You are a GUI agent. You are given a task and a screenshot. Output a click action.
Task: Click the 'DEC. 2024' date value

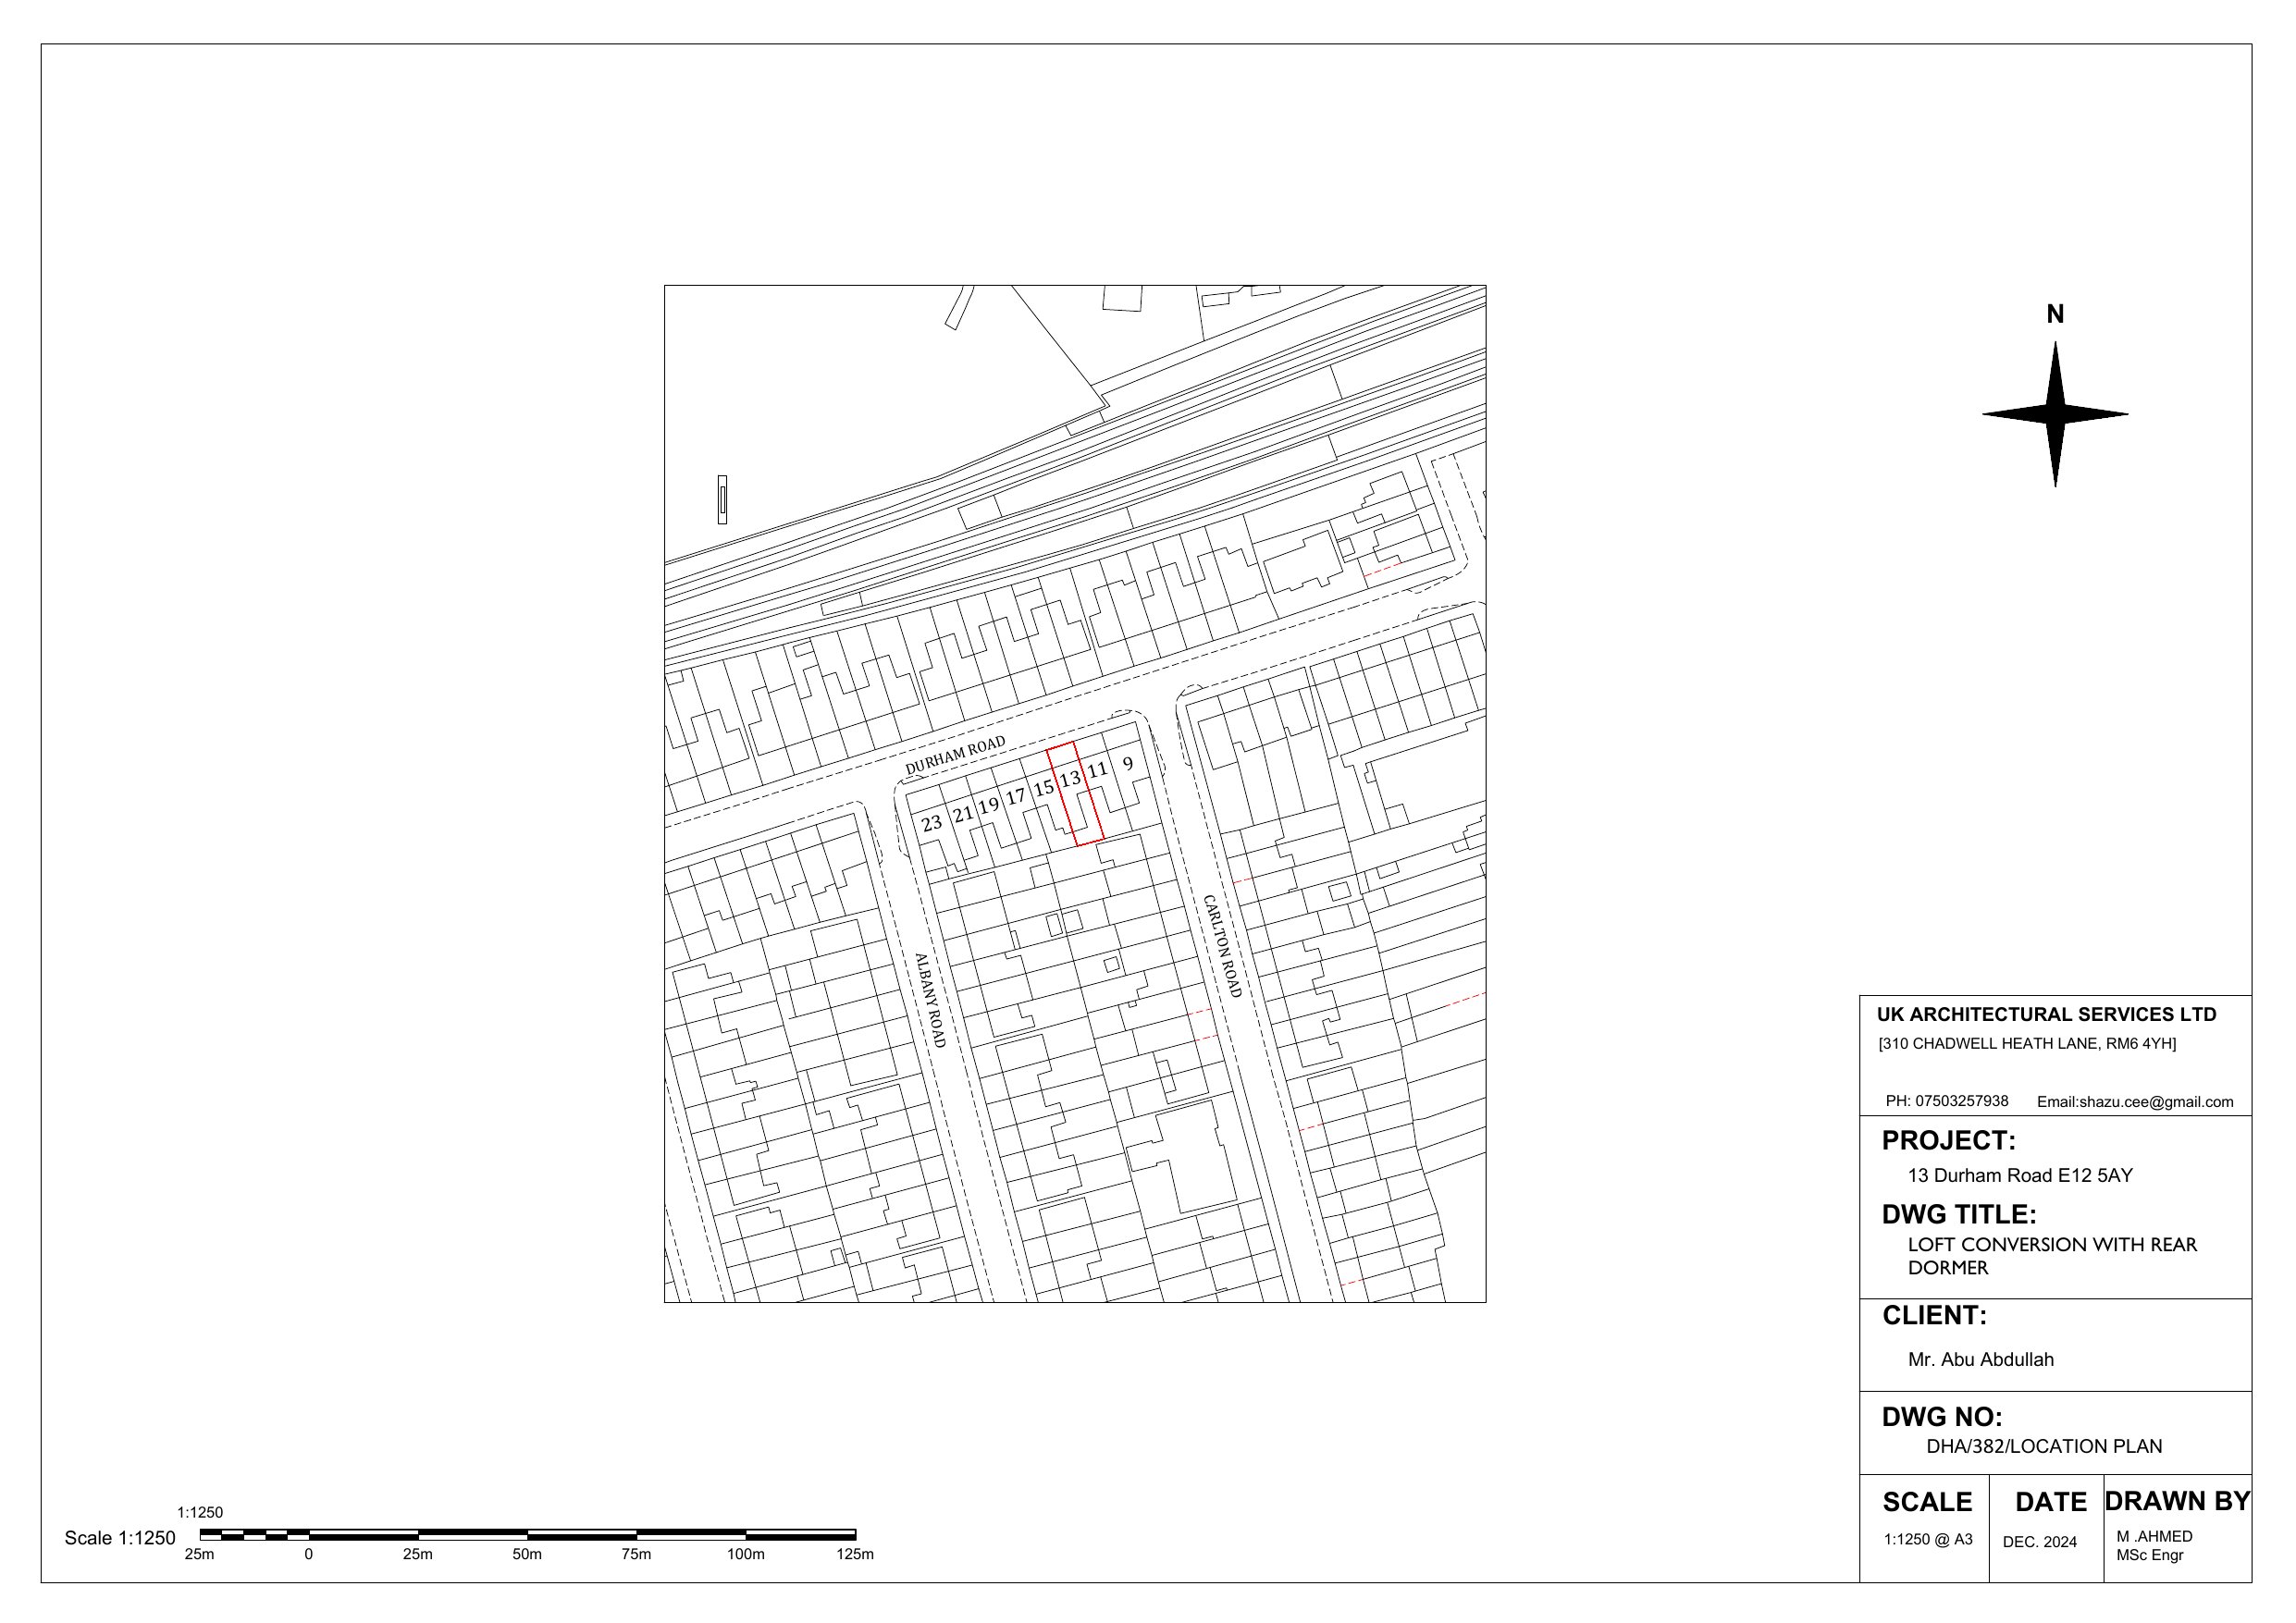point(2039,1542)
